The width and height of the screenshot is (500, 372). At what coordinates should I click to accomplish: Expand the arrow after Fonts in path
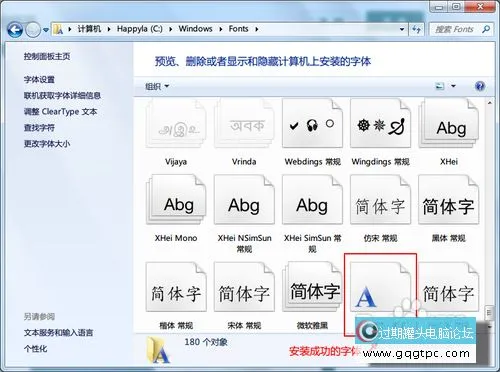tap(257, 29)
